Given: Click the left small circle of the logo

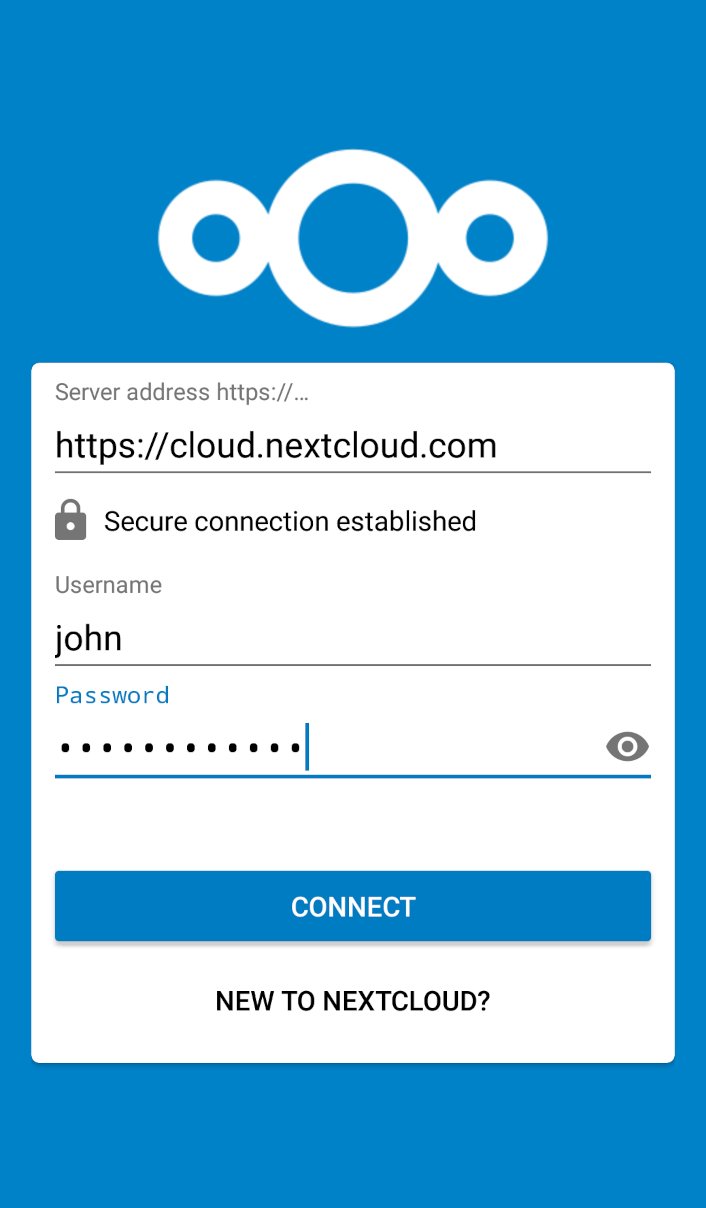Looking at the screenshot, I should (x=216, y=239).
